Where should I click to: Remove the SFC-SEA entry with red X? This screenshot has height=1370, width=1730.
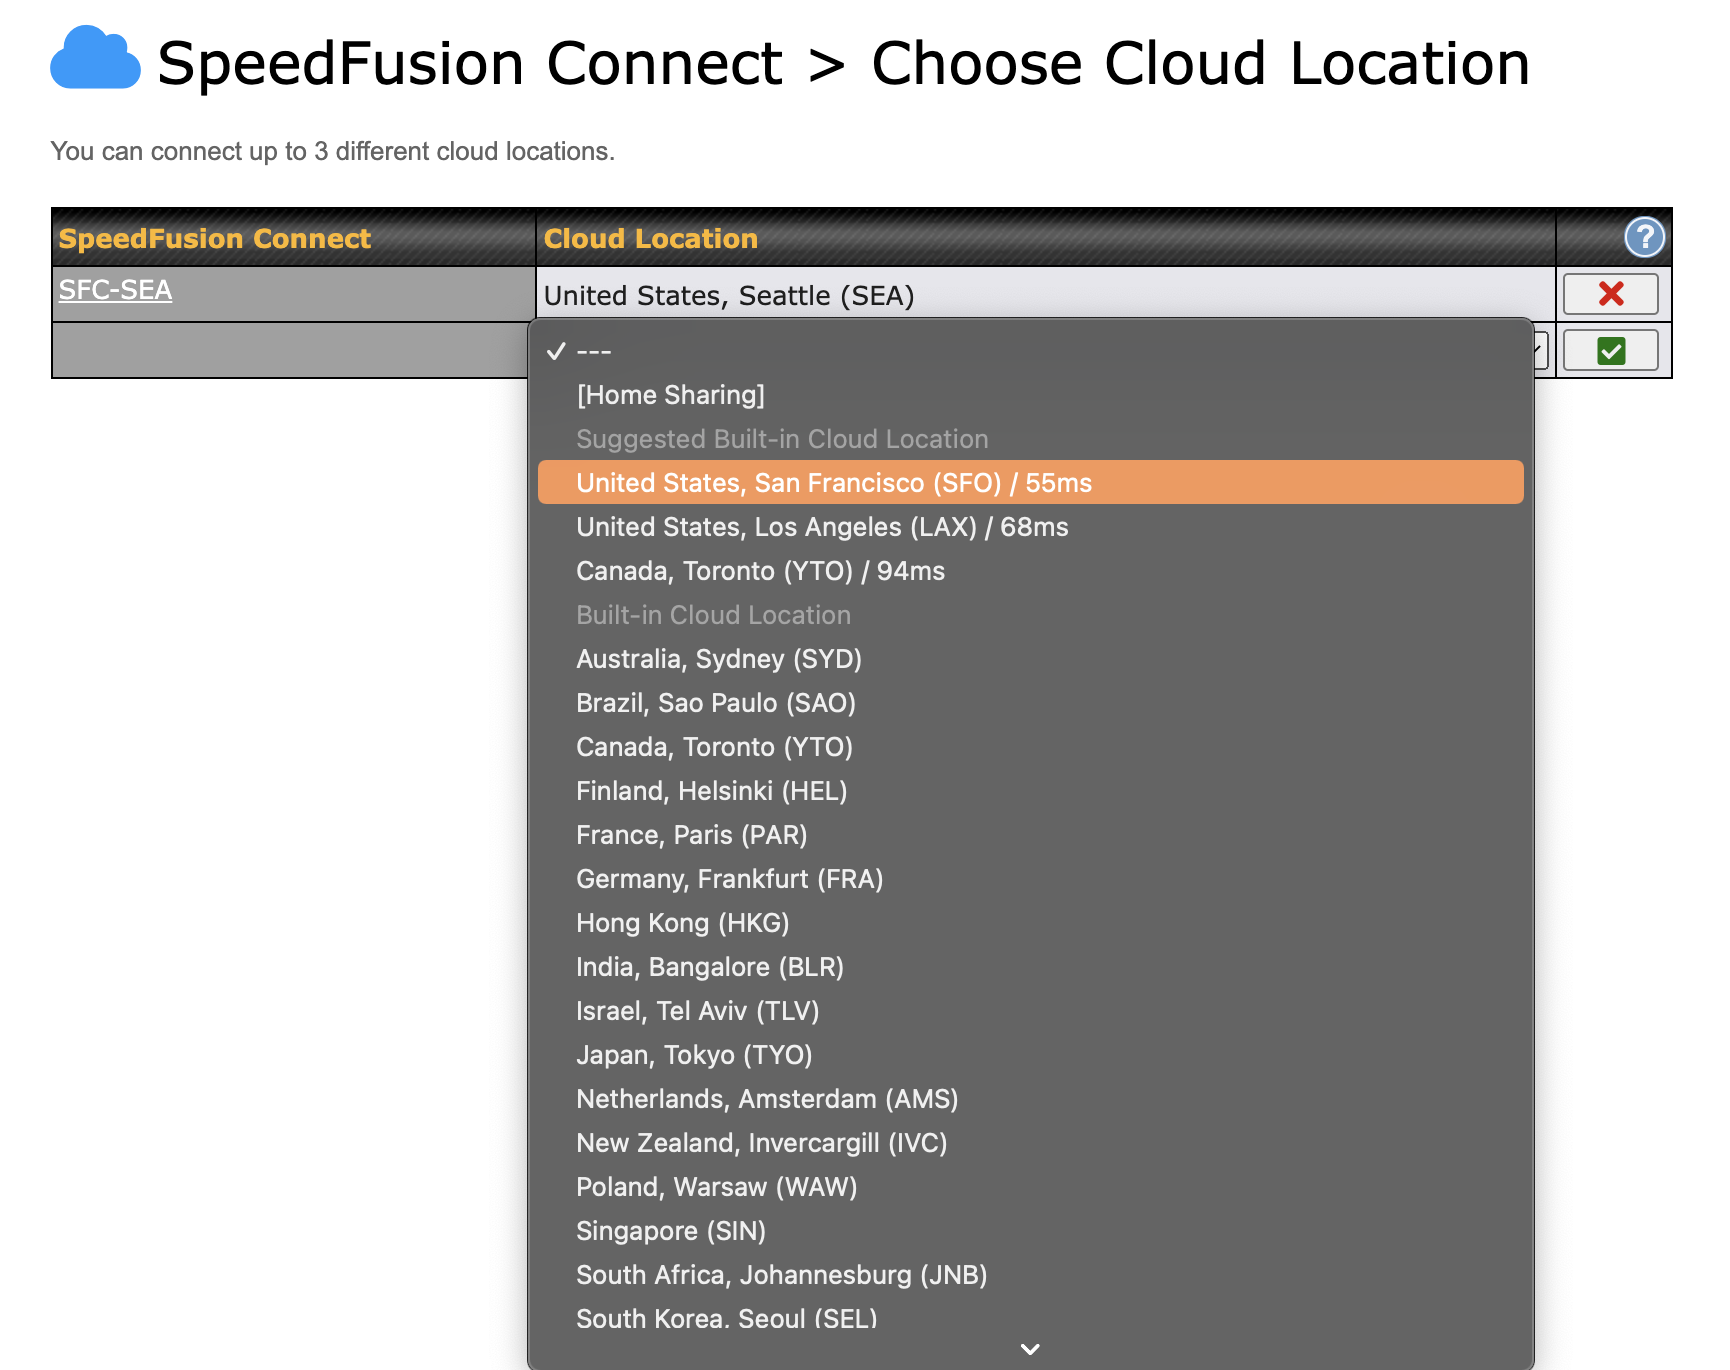click(x=1610, y=293)
